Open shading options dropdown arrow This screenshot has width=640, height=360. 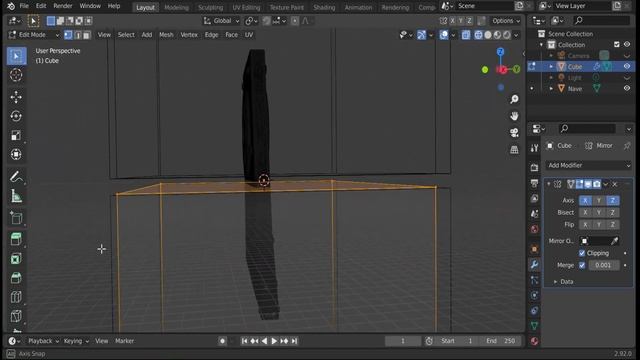coord(516,35)
